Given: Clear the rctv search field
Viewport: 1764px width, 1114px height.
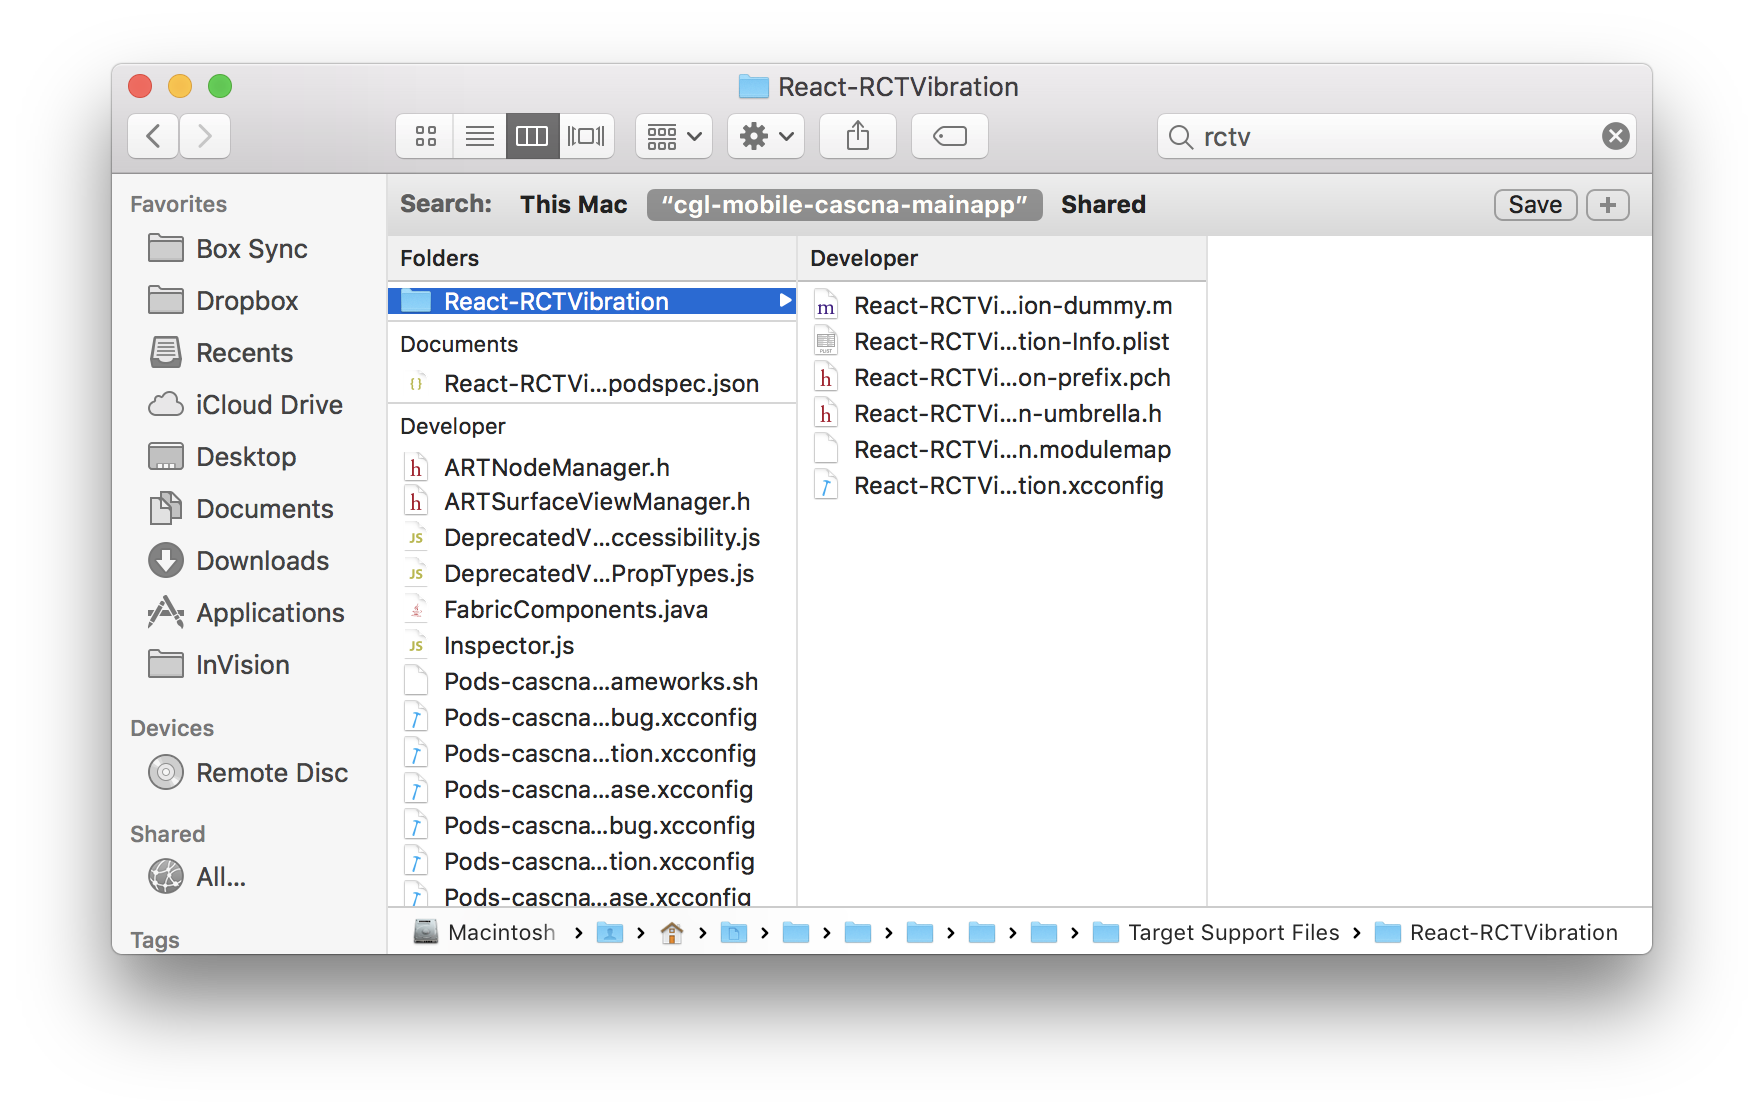Looking at the screenshot, I should (1615, 136).
